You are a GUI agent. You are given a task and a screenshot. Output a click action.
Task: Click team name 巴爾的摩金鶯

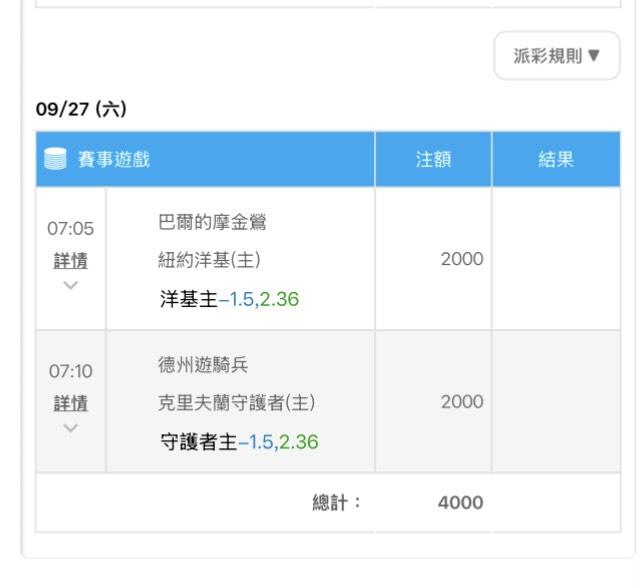point(212,223)
